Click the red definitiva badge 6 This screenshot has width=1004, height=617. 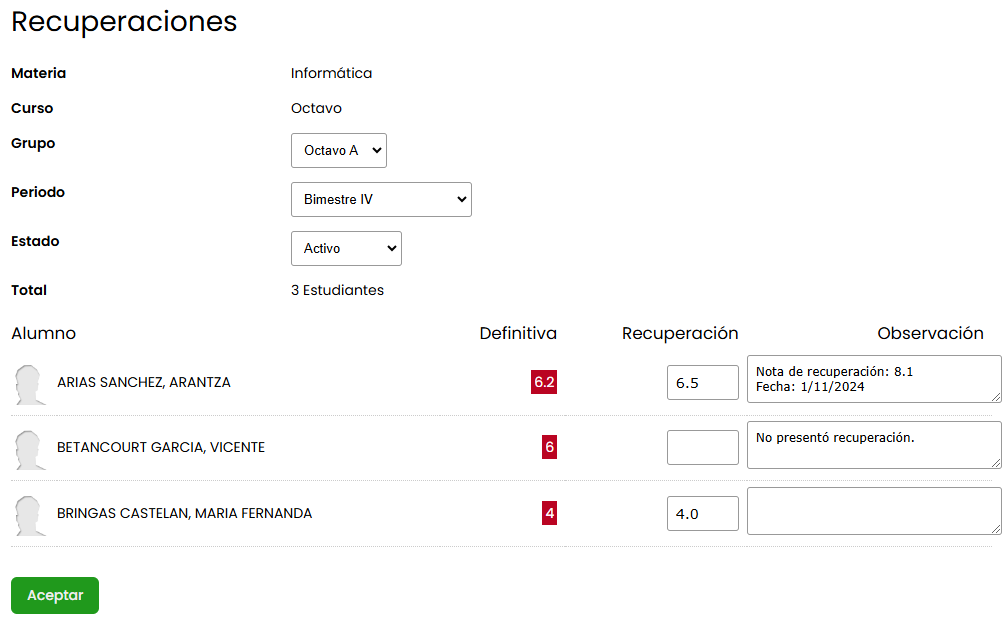549,447
